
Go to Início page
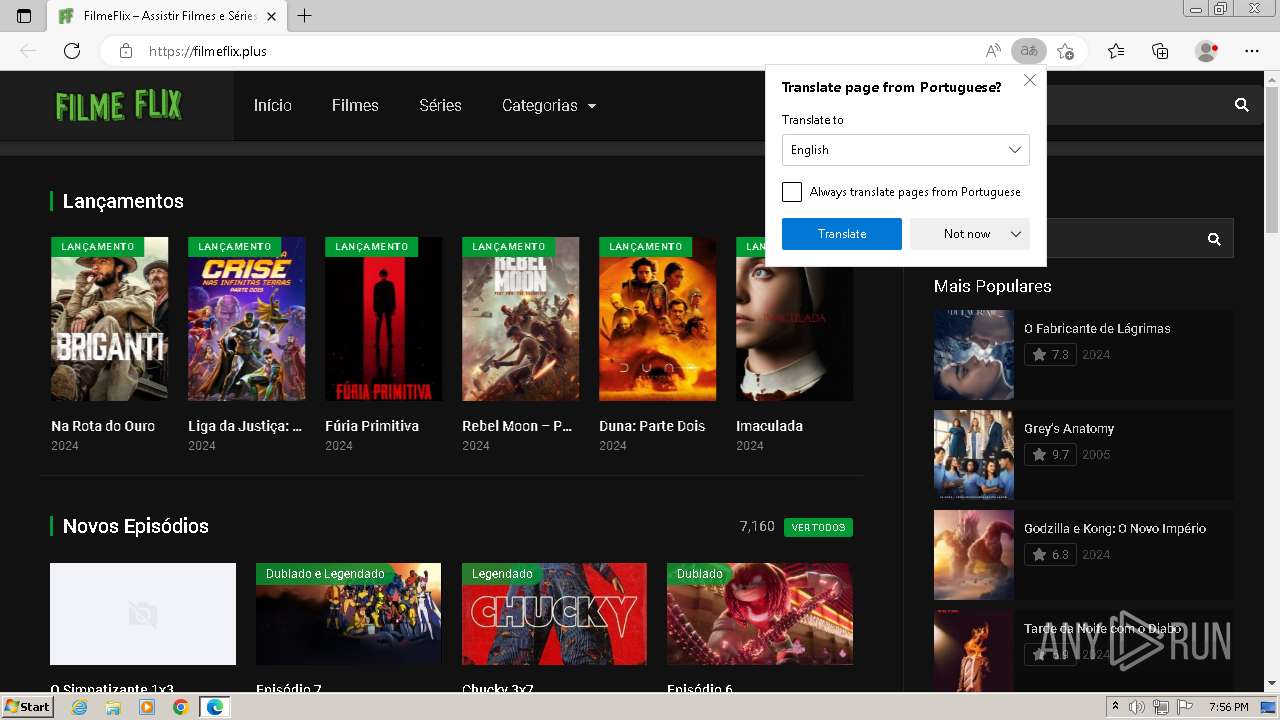click(273, 105)
